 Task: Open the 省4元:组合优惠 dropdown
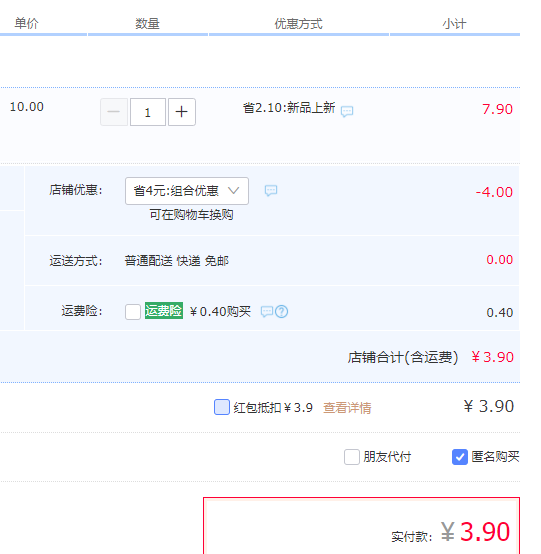[x=187, y=191]
